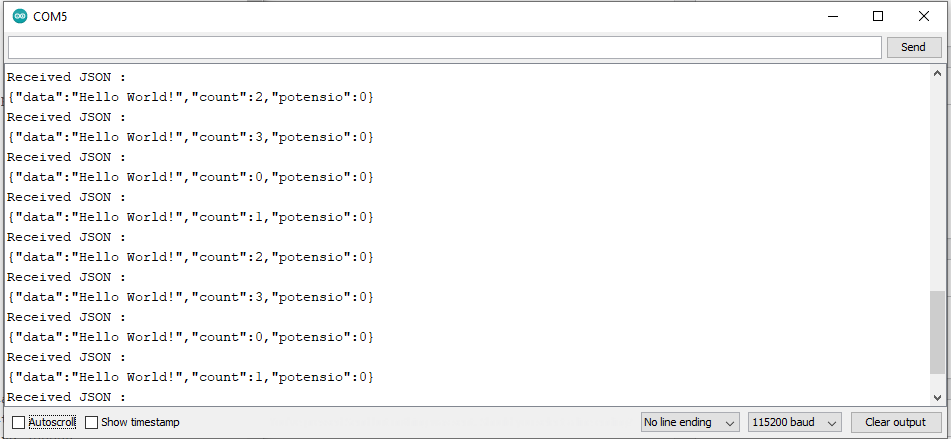Toggle the Show timestamp checkbox
951x439 pixels.
pos(92,422)
